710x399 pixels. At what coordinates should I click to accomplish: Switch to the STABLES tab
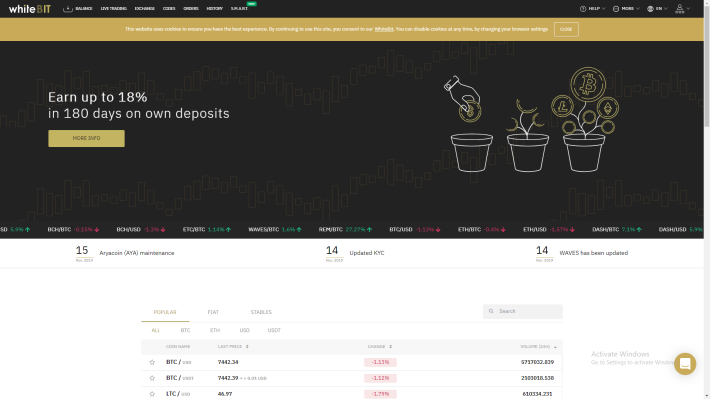point(261,312)
